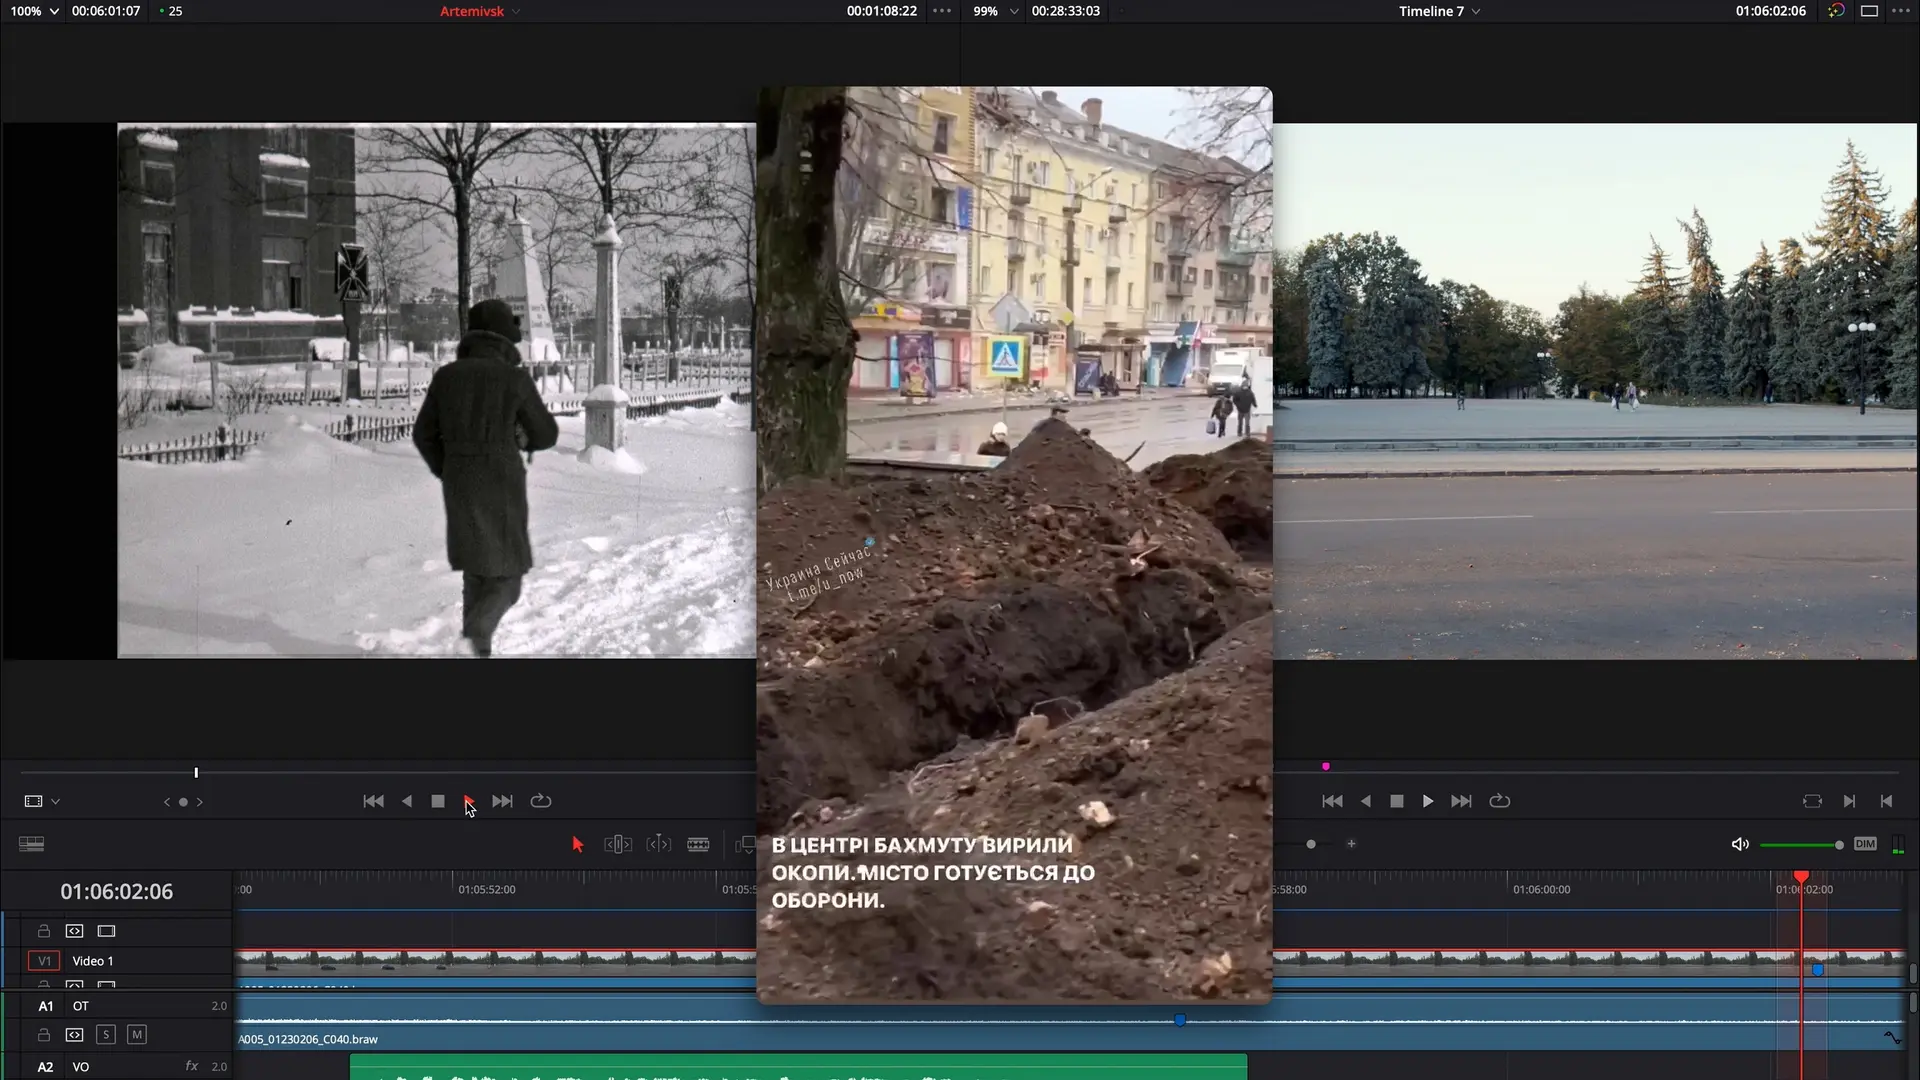Toggle loop in the source viewer
1920x1080 pixels.
click(x=541, y=801)
